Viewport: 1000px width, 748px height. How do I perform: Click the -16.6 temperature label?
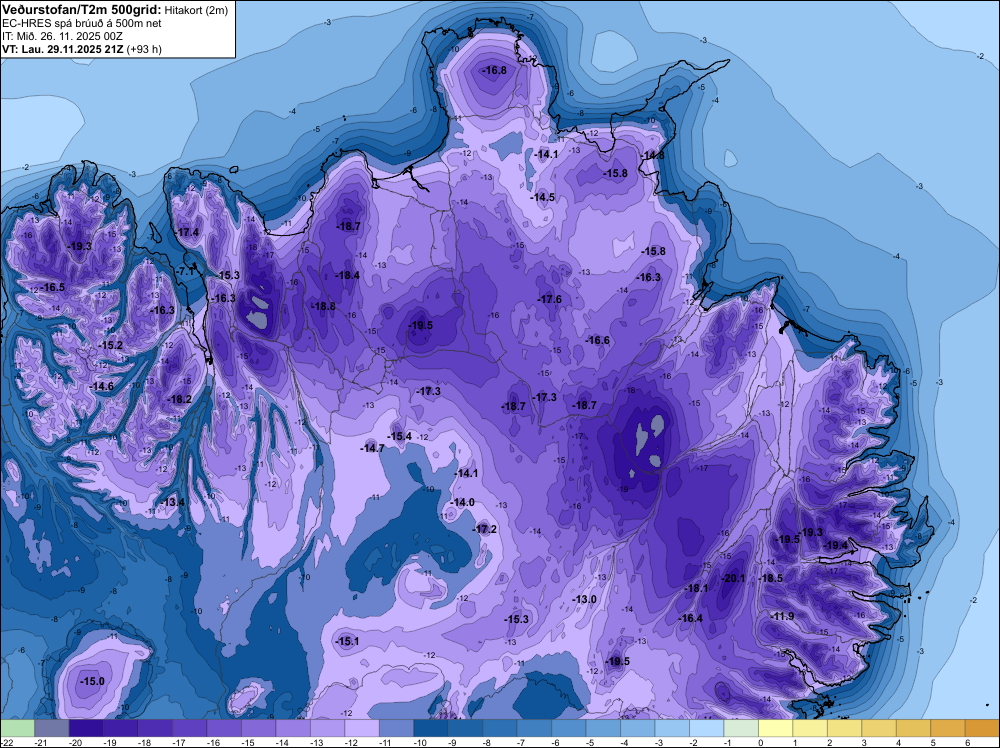click(598, 341)
